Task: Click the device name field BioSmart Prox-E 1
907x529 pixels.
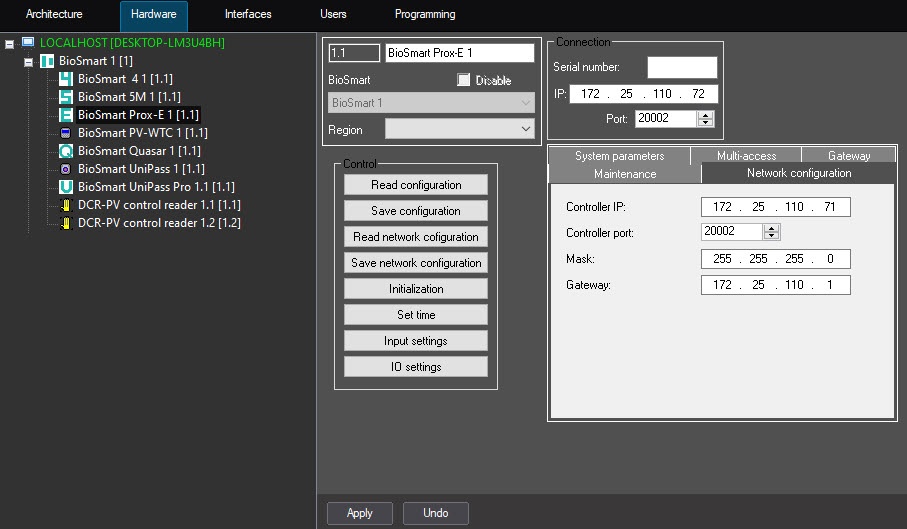Action: pyautogui.click(x=460, y=53)
